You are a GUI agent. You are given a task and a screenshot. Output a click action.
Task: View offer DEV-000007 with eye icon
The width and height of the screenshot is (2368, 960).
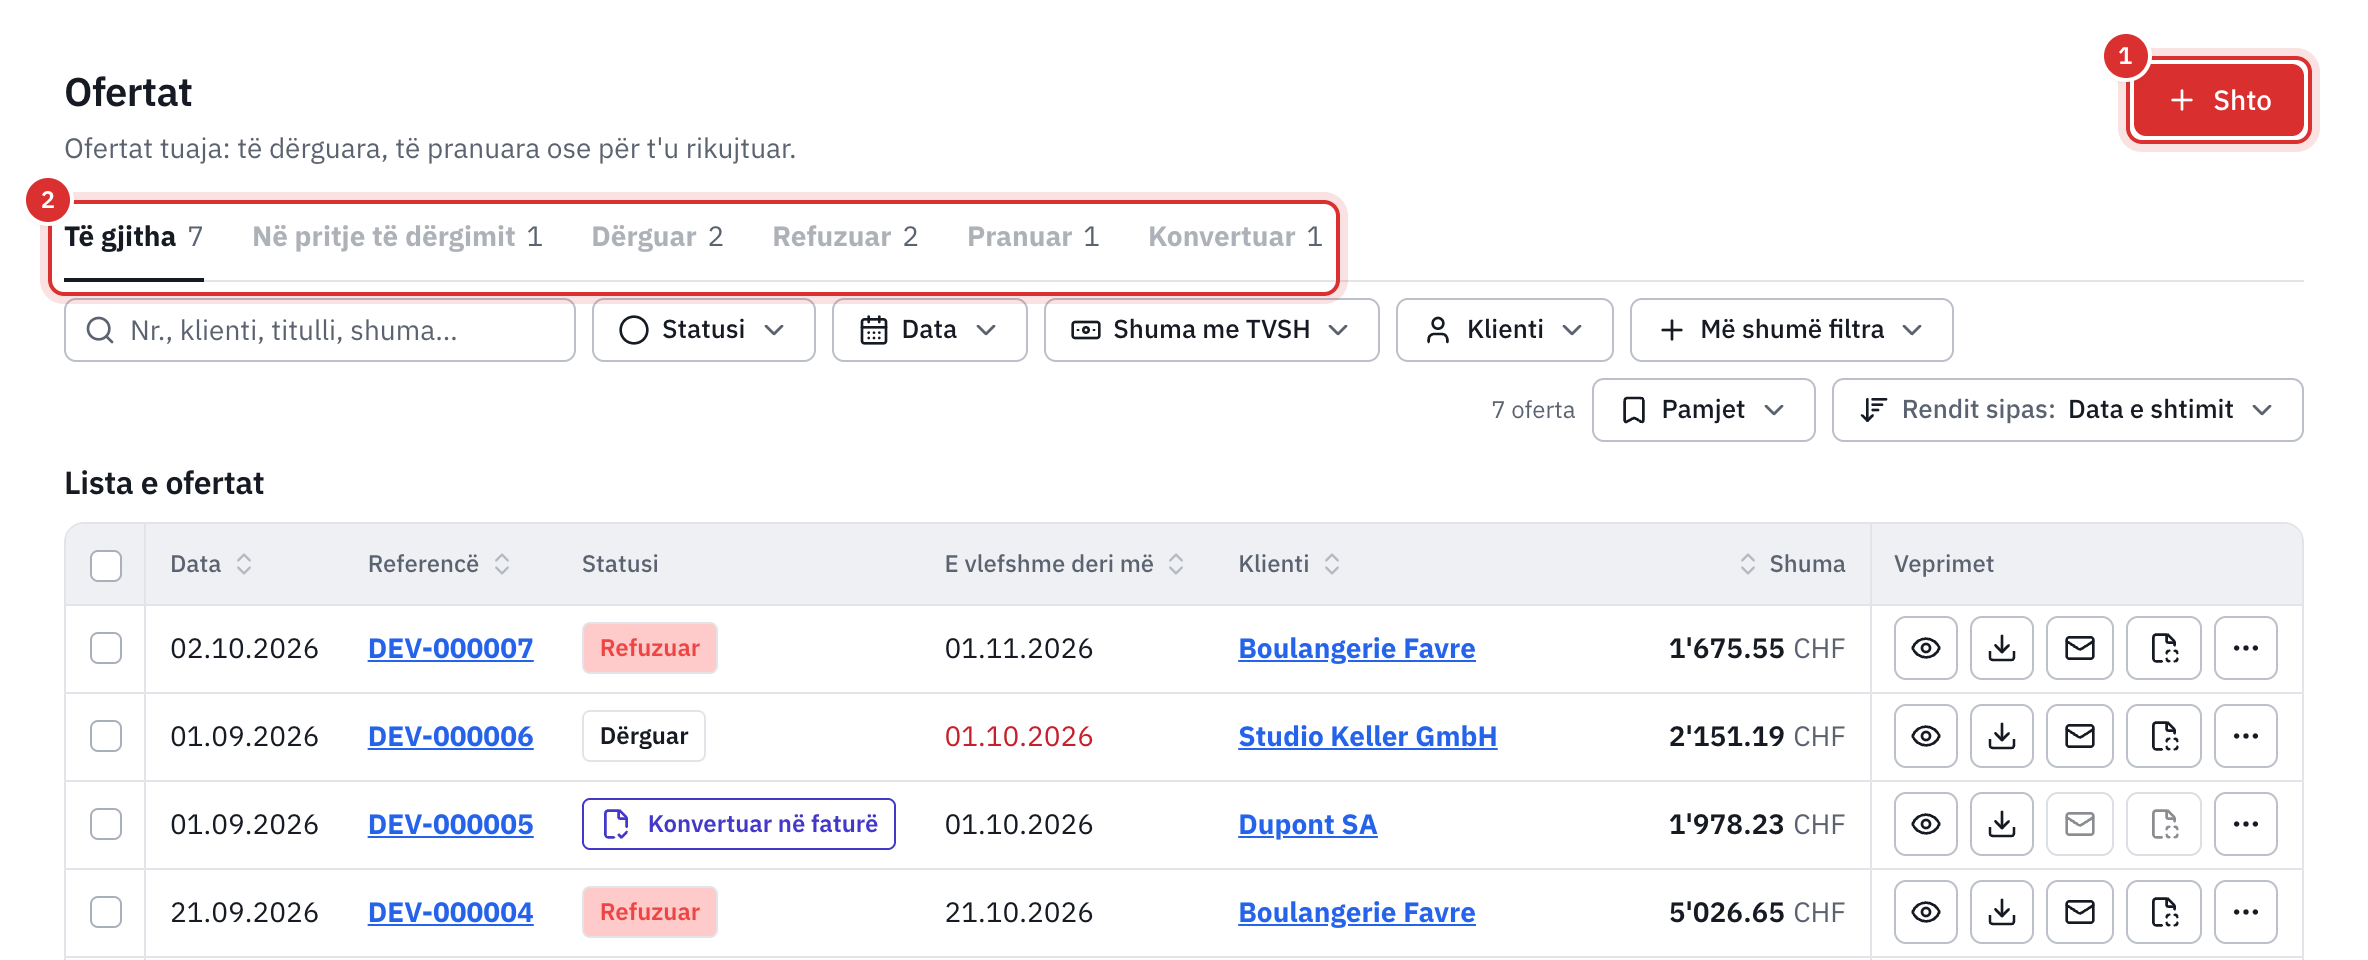tap(1925, 648)
